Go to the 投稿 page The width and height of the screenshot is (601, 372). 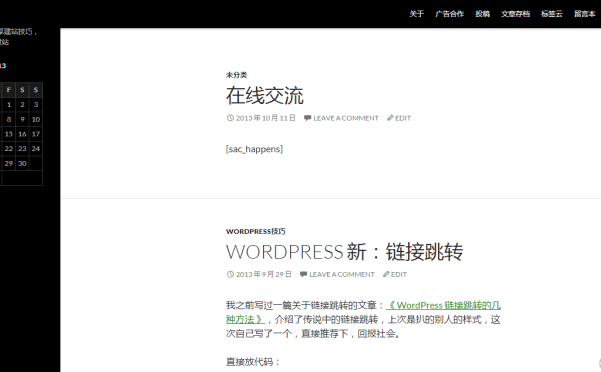click(x=483, y=14)
